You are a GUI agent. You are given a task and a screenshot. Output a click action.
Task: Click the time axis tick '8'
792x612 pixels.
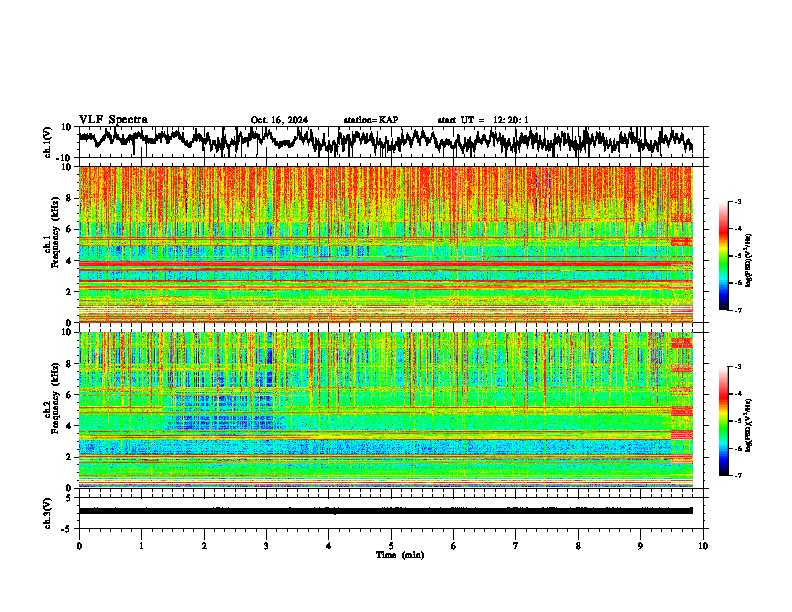[578, 546]
